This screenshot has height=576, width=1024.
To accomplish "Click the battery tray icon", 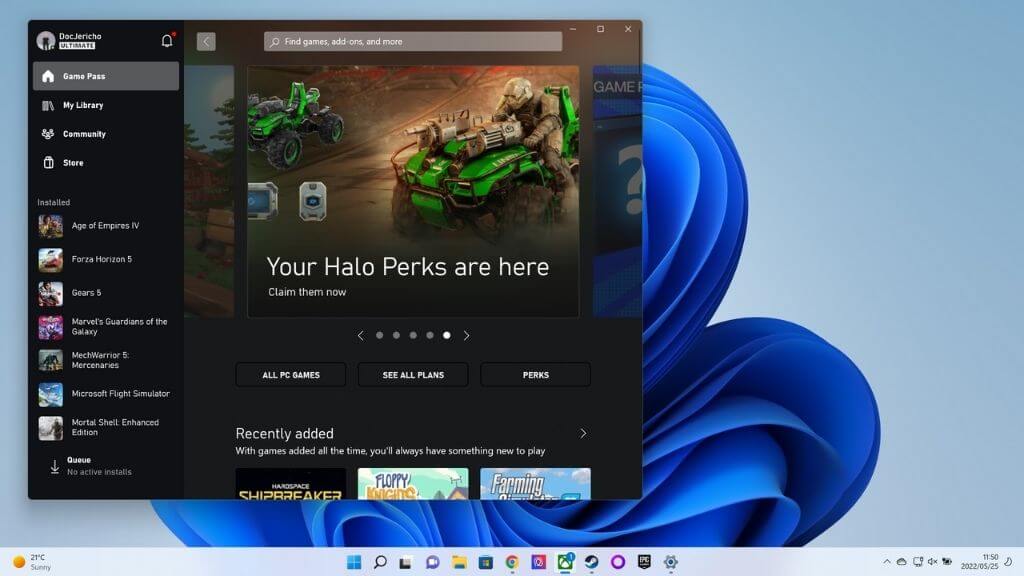I will (947, 562).
